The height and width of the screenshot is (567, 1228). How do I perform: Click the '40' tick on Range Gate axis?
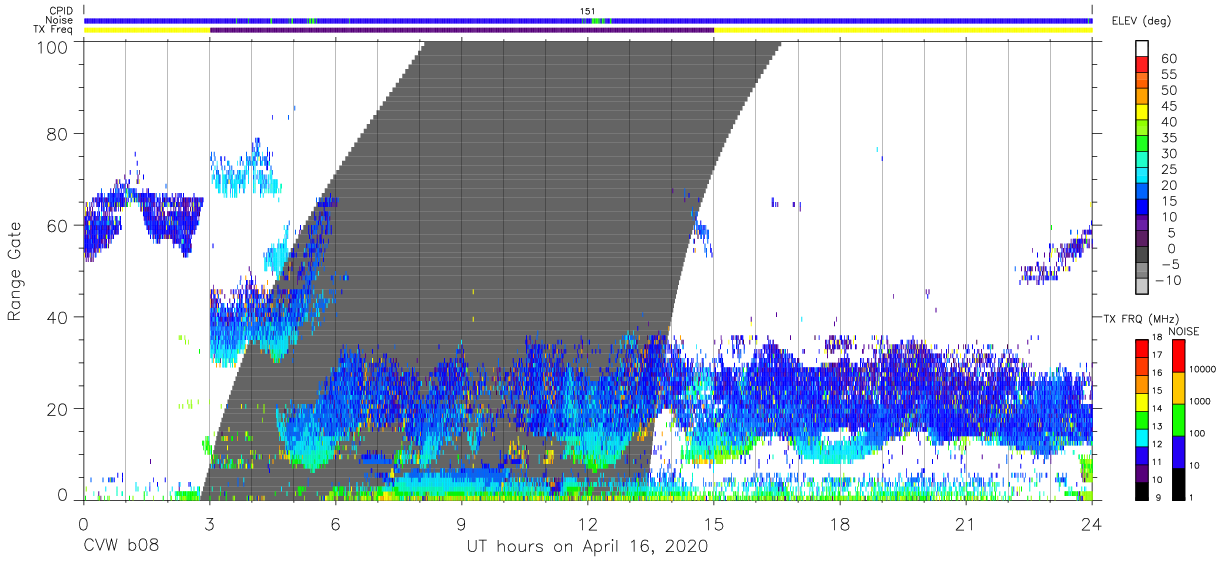coord(59,317)
